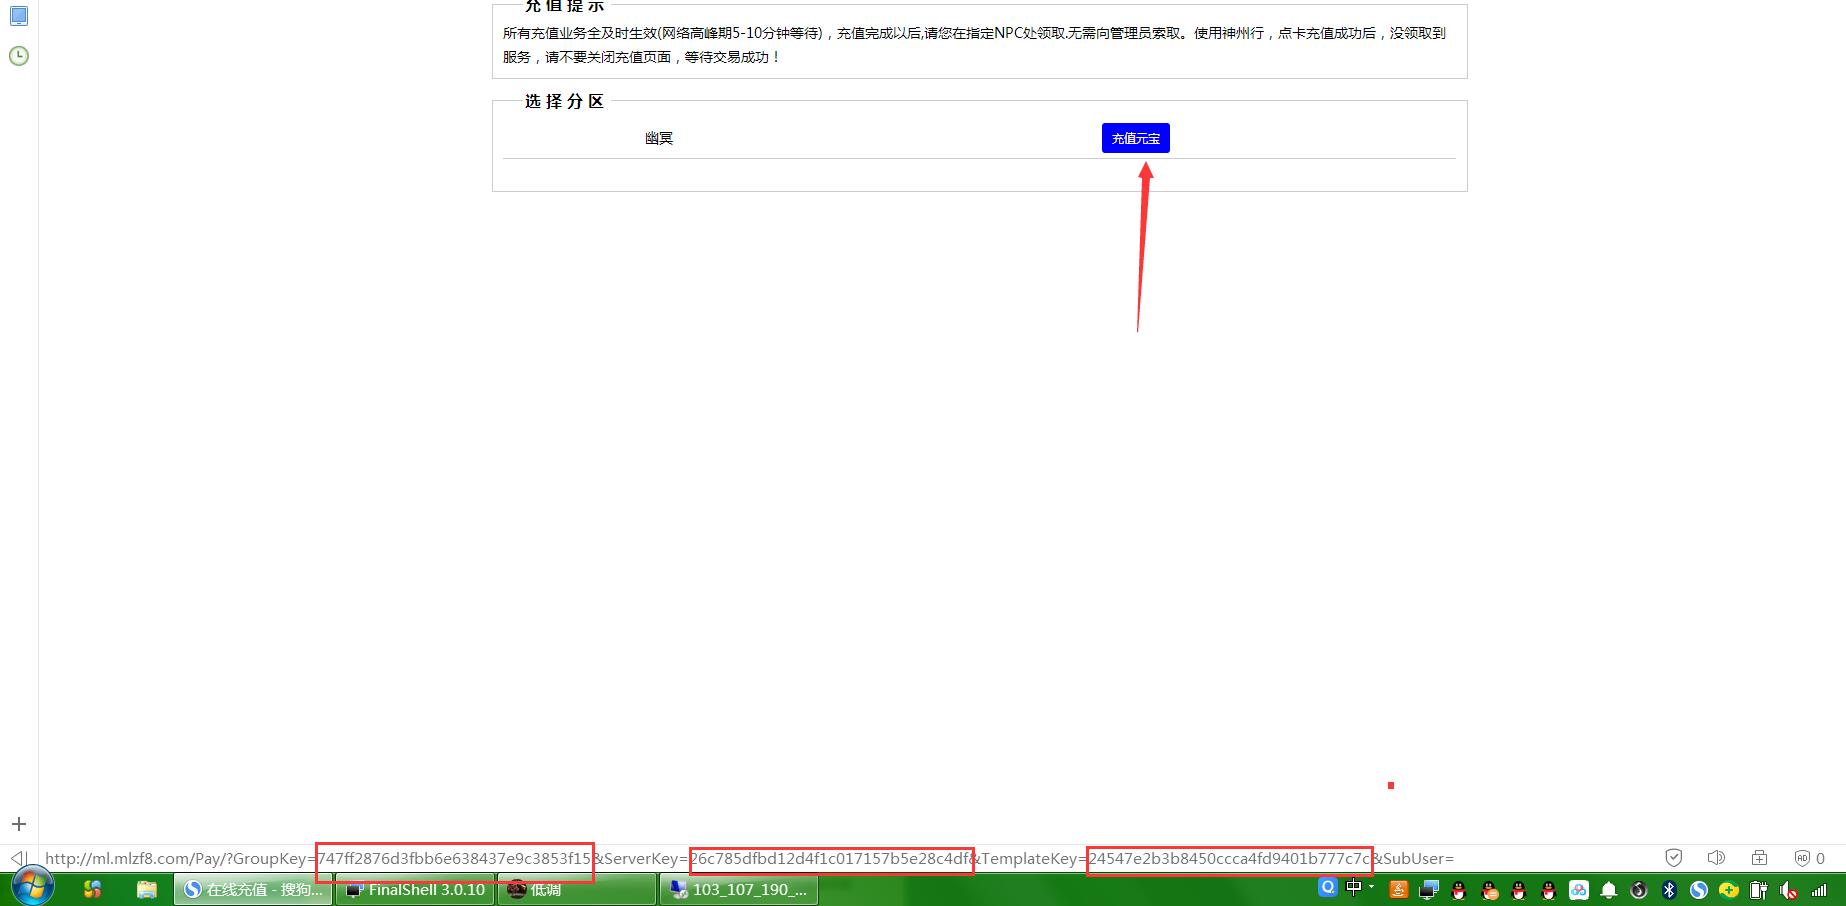Open the Windows Start menu
Screen dimensions: 1846x906
pyautogui.click(x=30, y=888)
